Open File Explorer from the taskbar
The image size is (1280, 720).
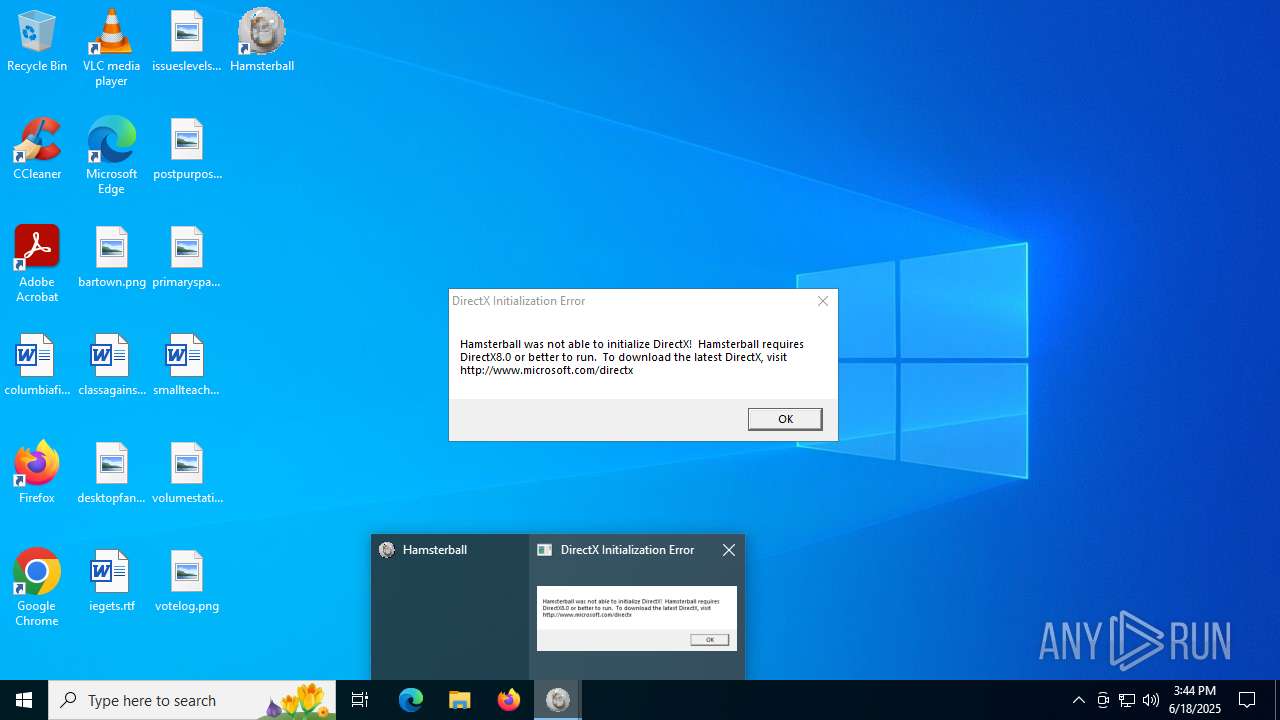[x=460, y=700]
